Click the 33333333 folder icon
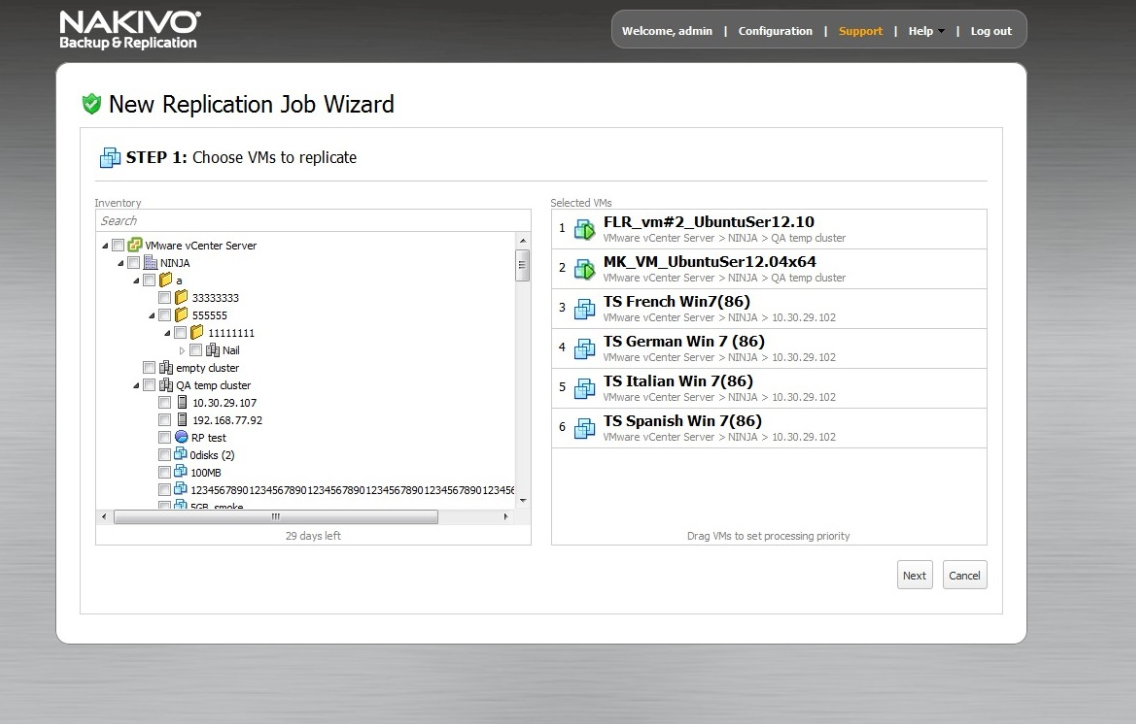This screenshot has width=1136, height=724. click(x=181, y=297)
